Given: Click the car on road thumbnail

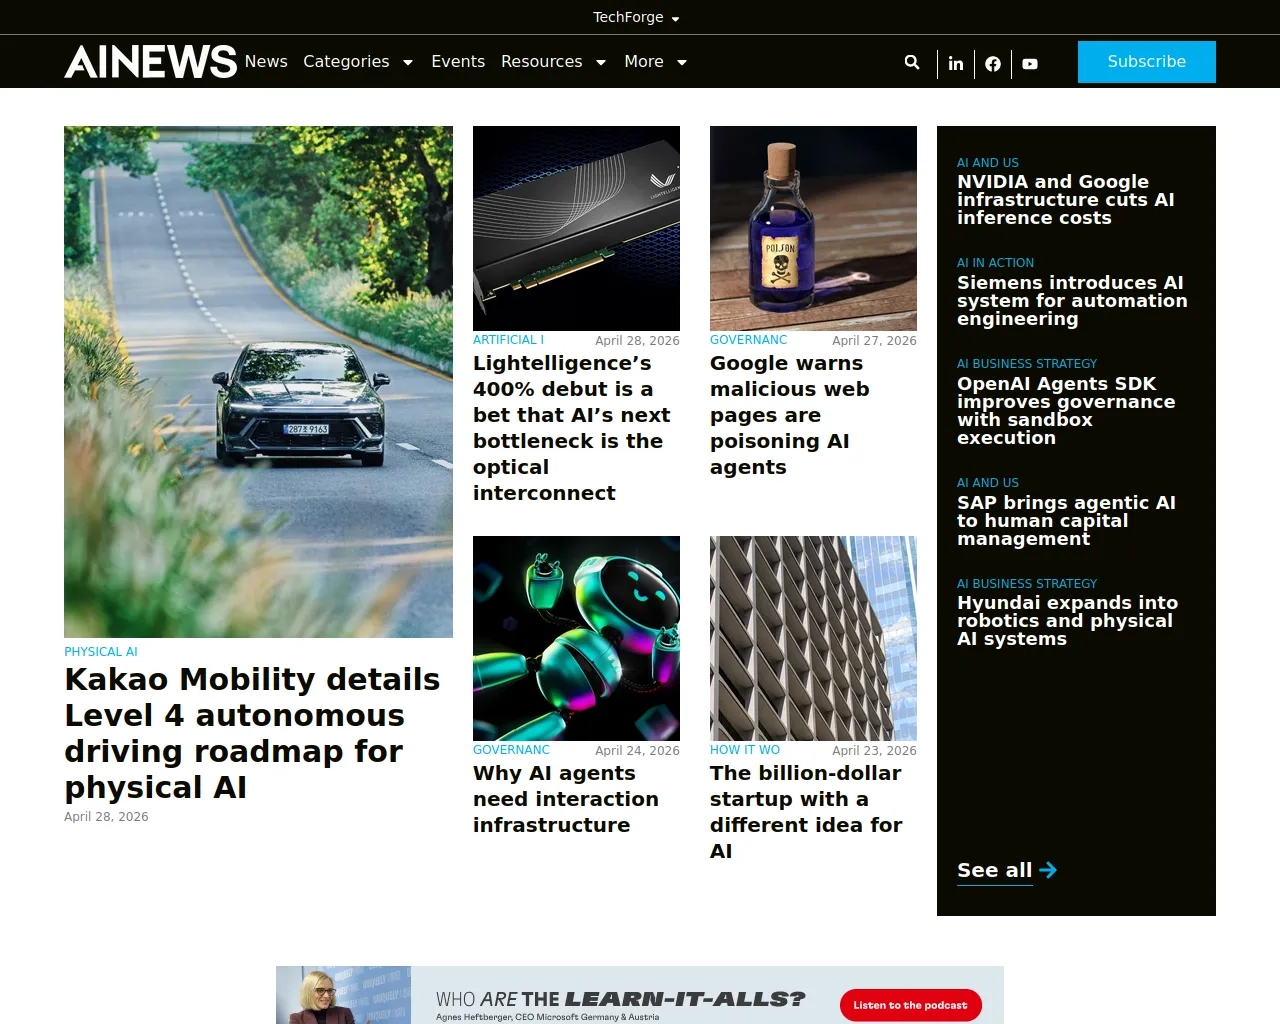Looking at the screenshot, I should click(x=258, y=382).
